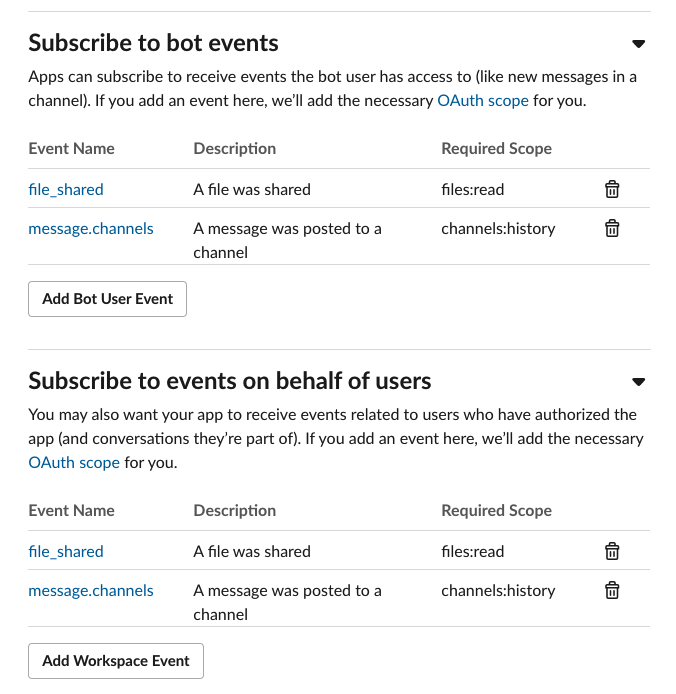Image resolution: width=676 pixels, height=694 pixels.
Task: Collapse the events on behalf of users arrow
Action: (x=638, y=382)
